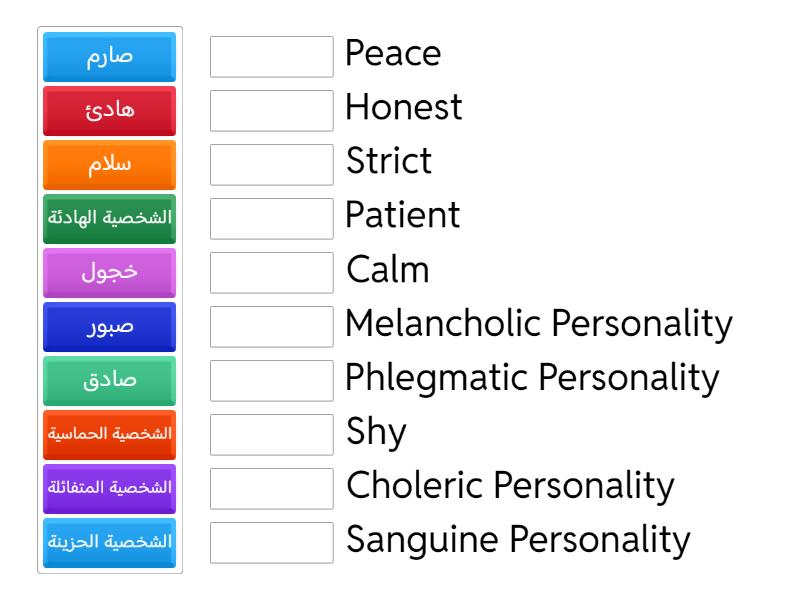Image resolution: width=800 pixels, height=600 pixels.
Task: Select the سلام tile
Action: click(x=110, y=165)
